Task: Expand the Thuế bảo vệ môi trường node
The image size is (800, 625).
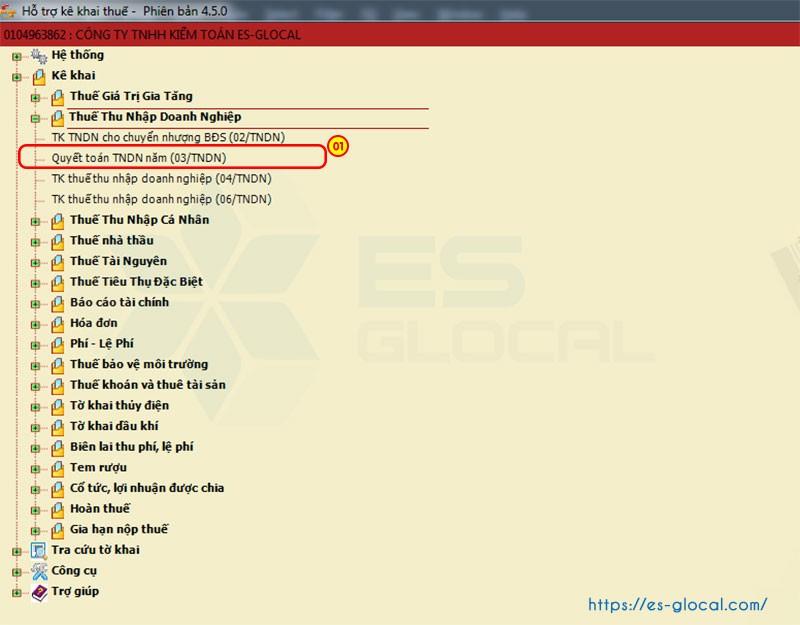Action: 35,366
